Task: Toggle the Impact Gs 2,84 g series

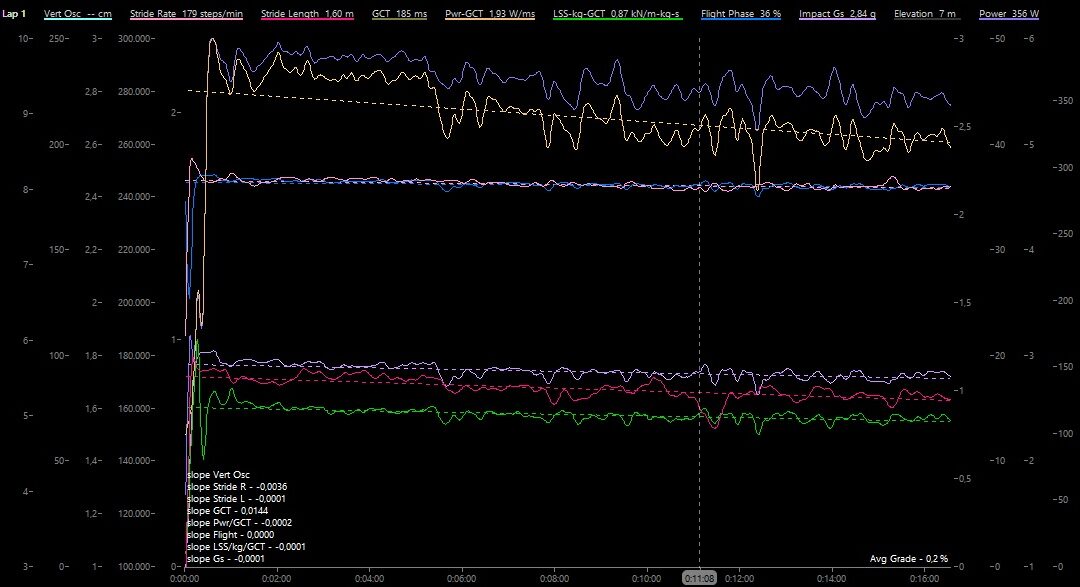Action: pos(838,14)
